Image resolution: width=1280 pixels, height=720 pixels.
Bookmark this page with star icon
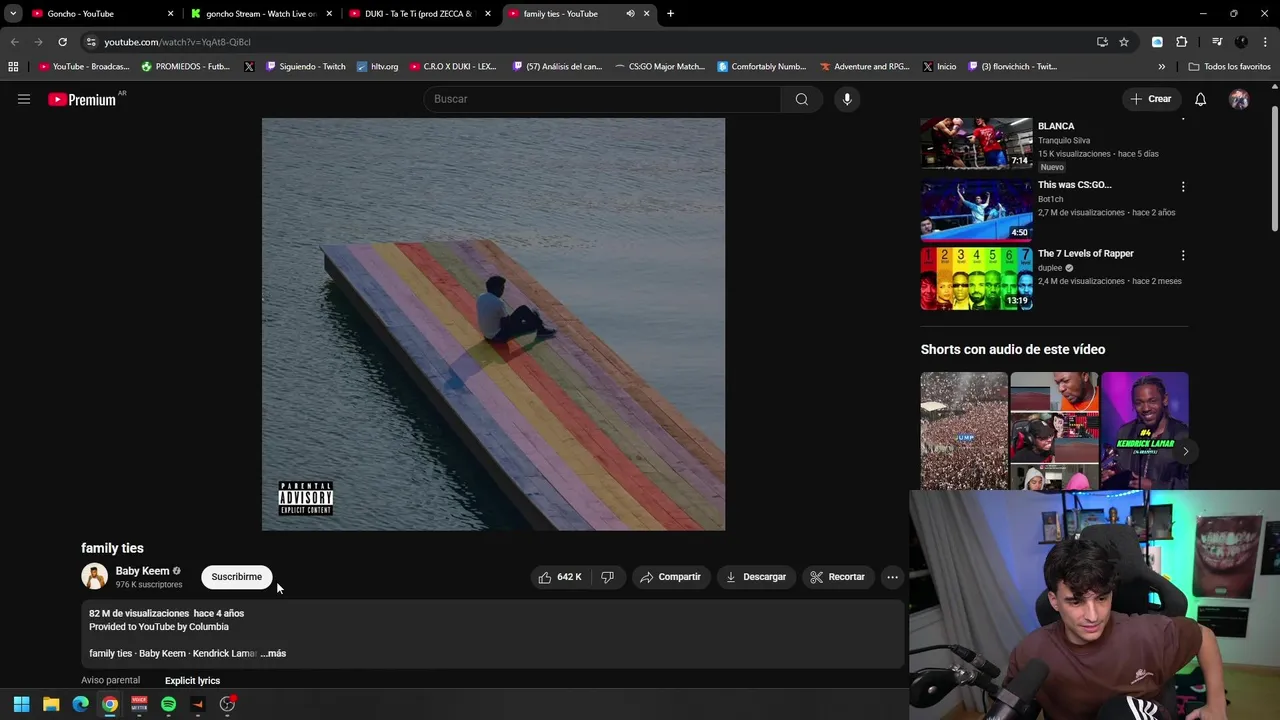click(1124, 42)
